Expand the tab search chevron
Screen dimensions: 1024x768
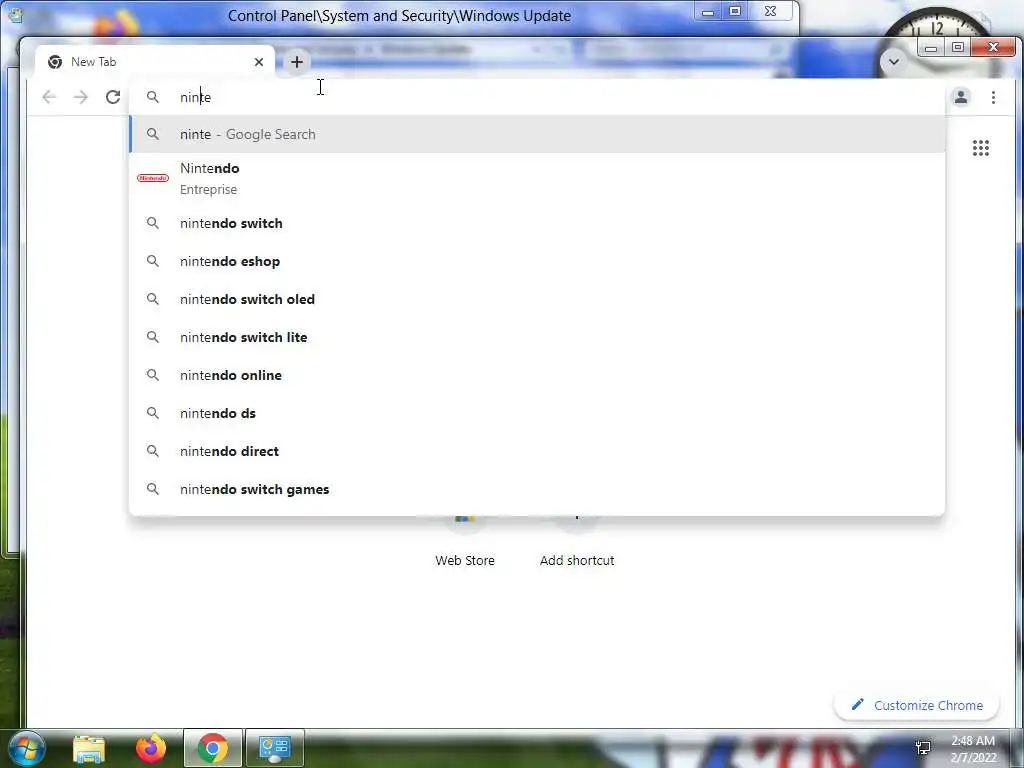point(893,62)
